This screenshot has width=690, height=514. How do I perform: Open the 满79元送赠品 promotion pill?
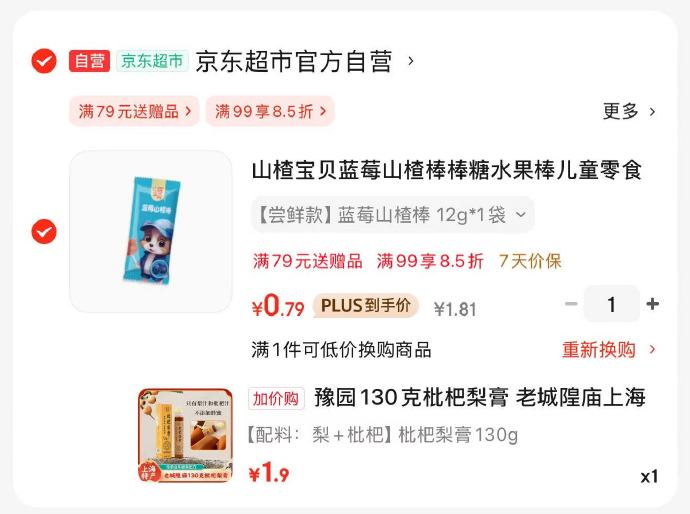pyautogui.click(x=134, y=111)
